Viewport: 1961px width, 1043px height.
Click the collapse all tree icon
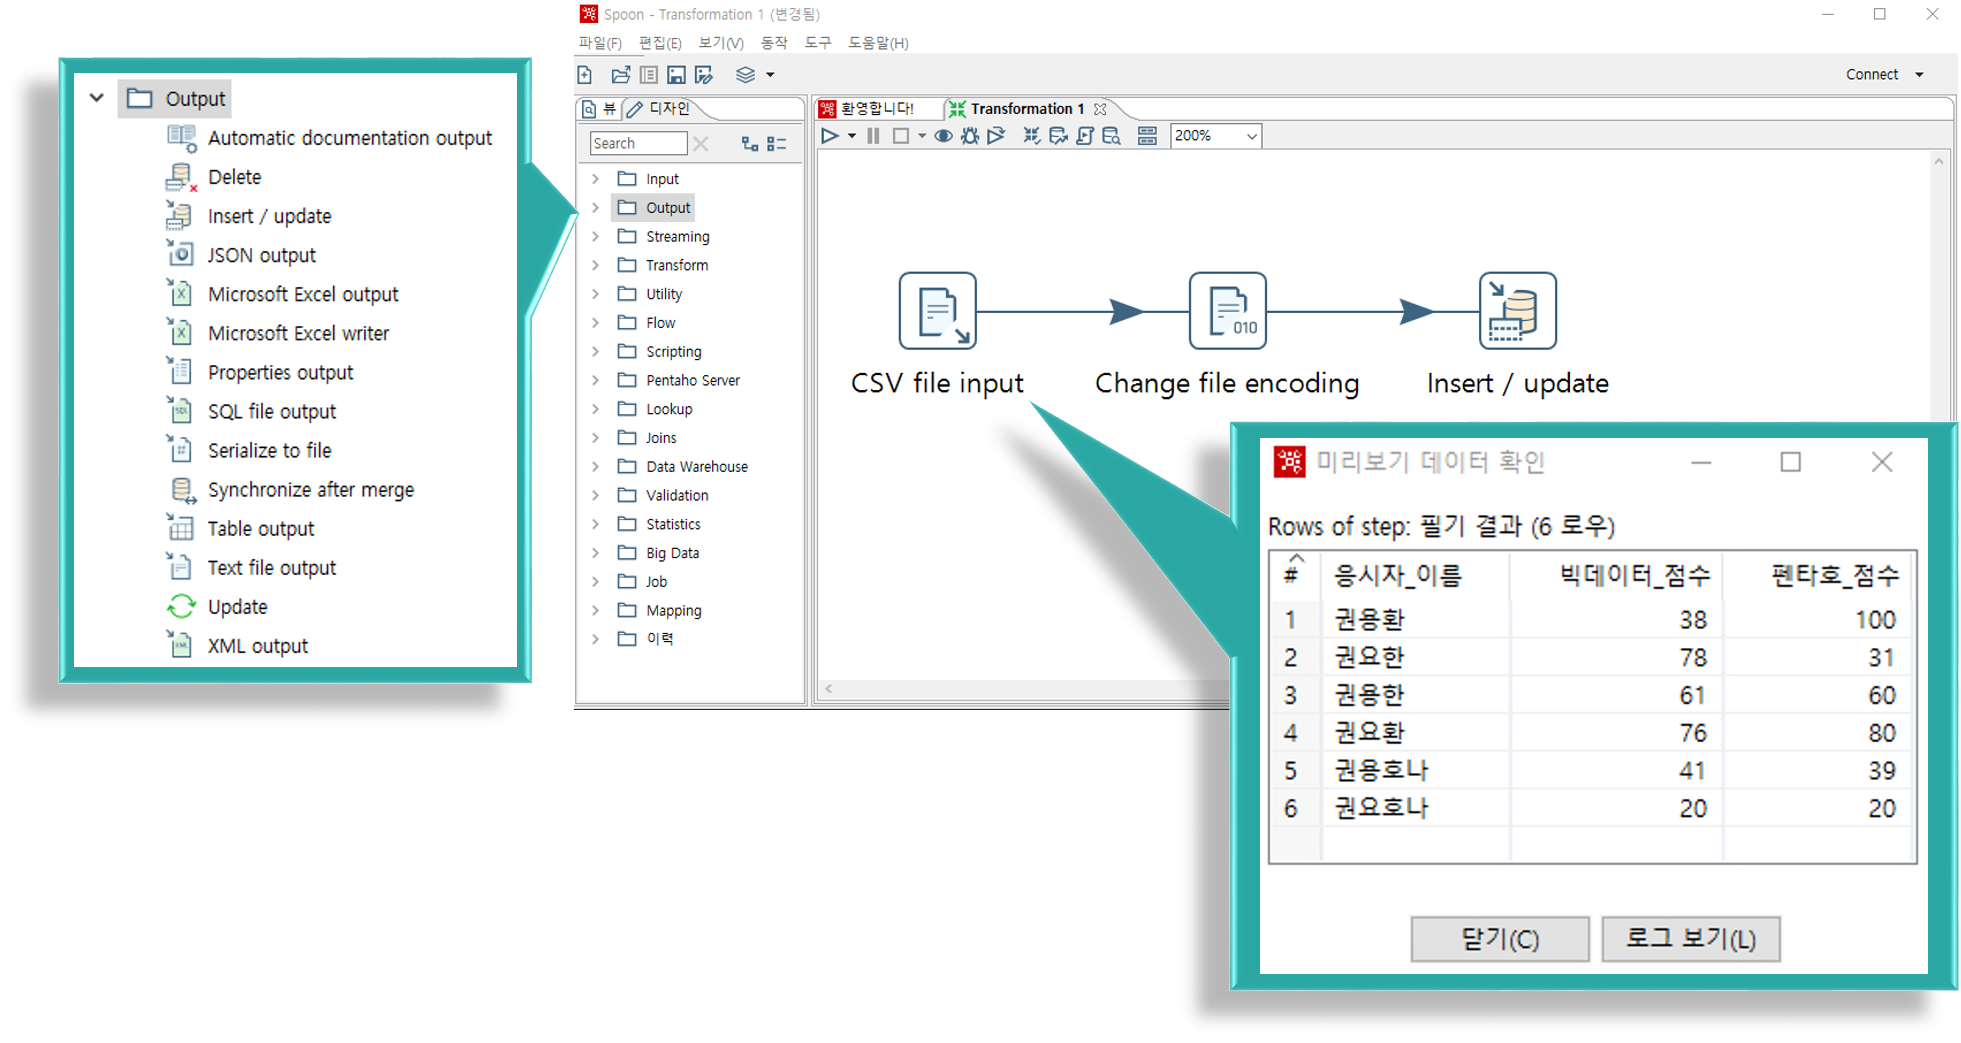(x=777, y=144)
